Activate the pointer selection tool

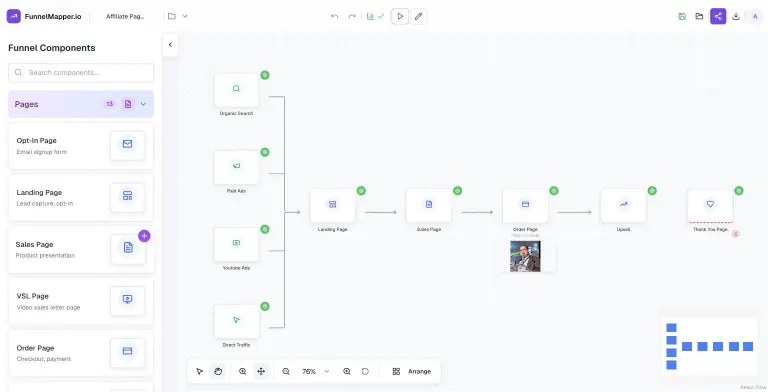coord(199,371)
